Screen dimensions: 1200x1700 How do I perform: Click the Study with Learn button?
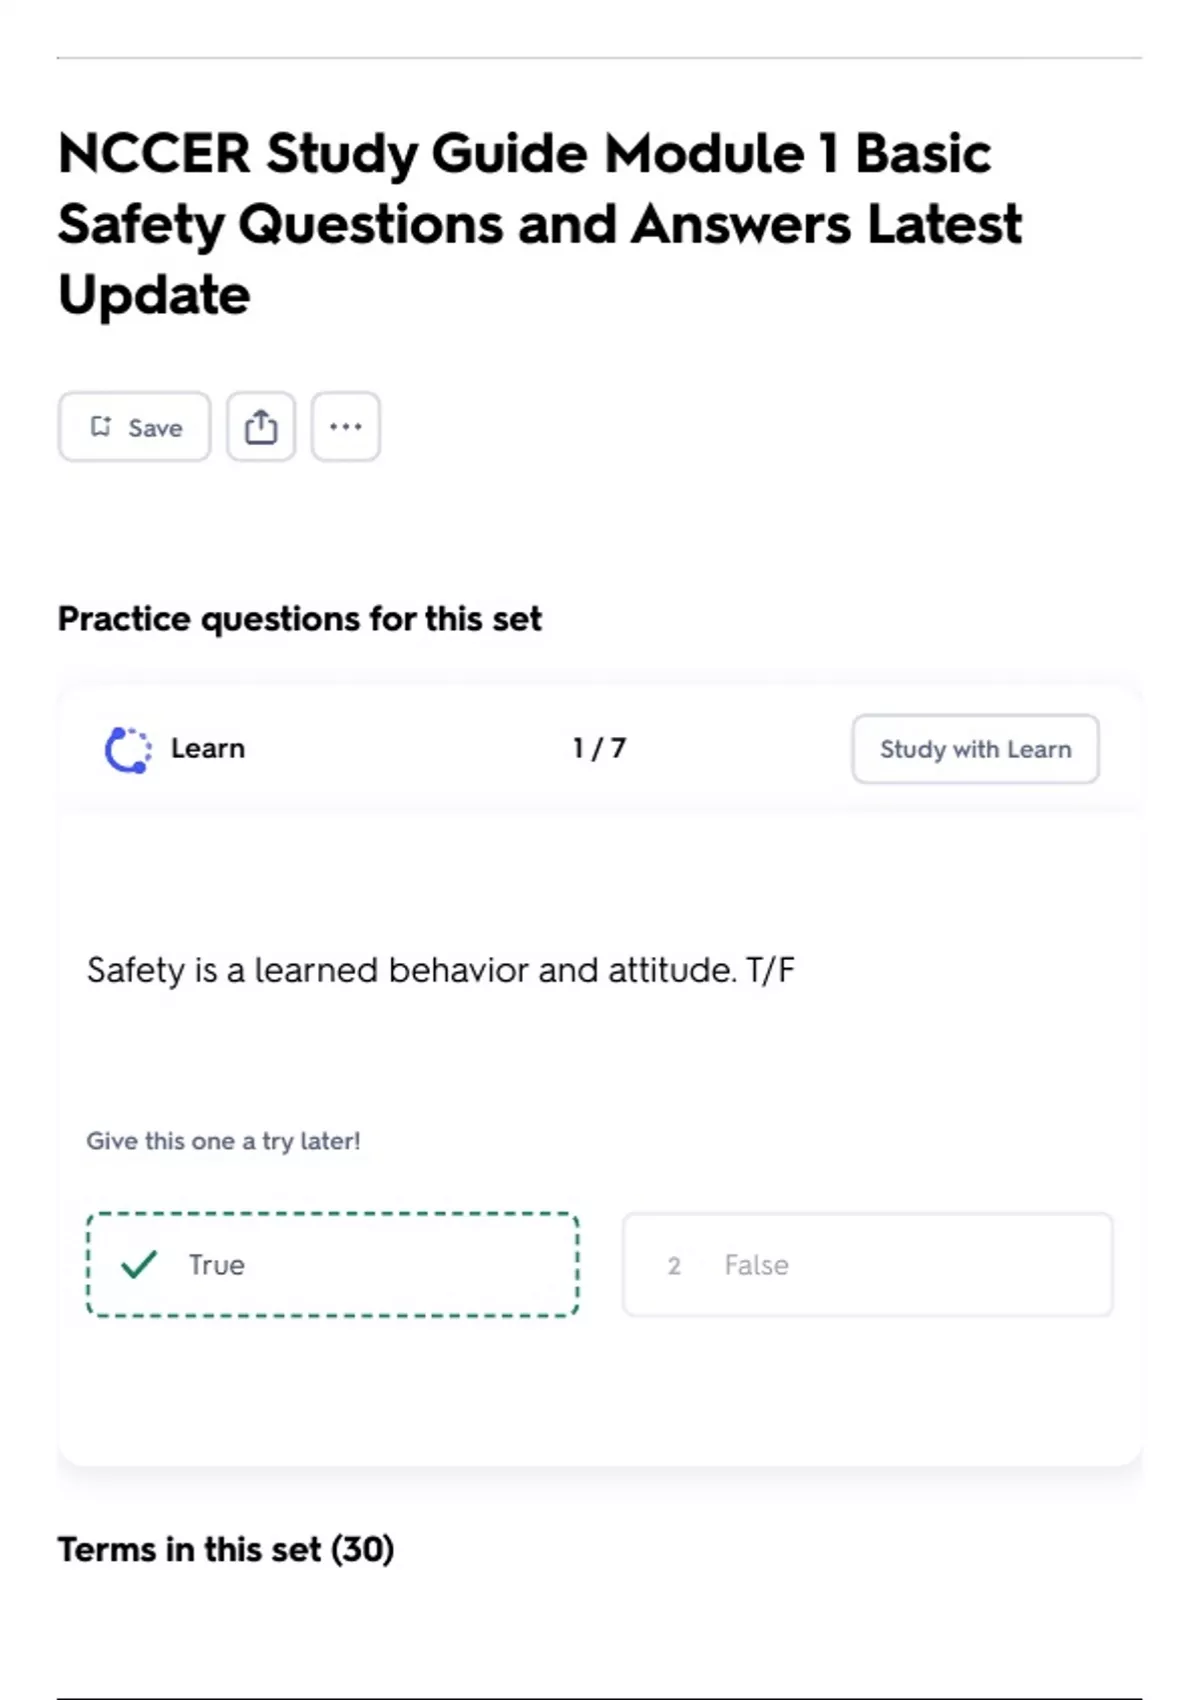click(x=975, y=749)
